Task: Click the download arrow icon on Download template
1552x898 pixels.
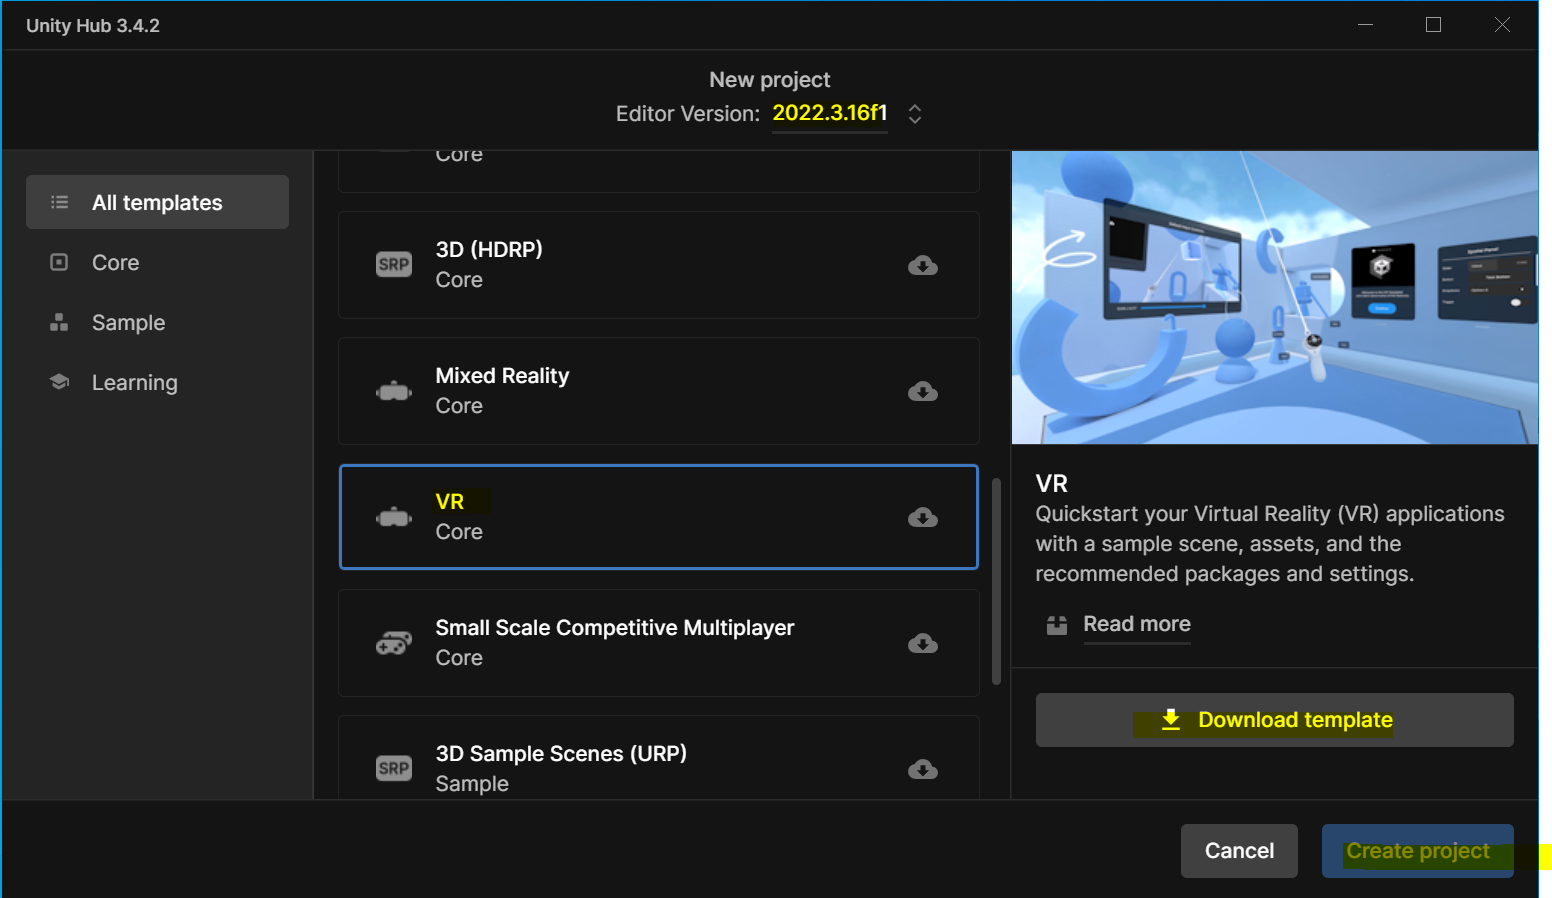Action: tap(1171, 720)
